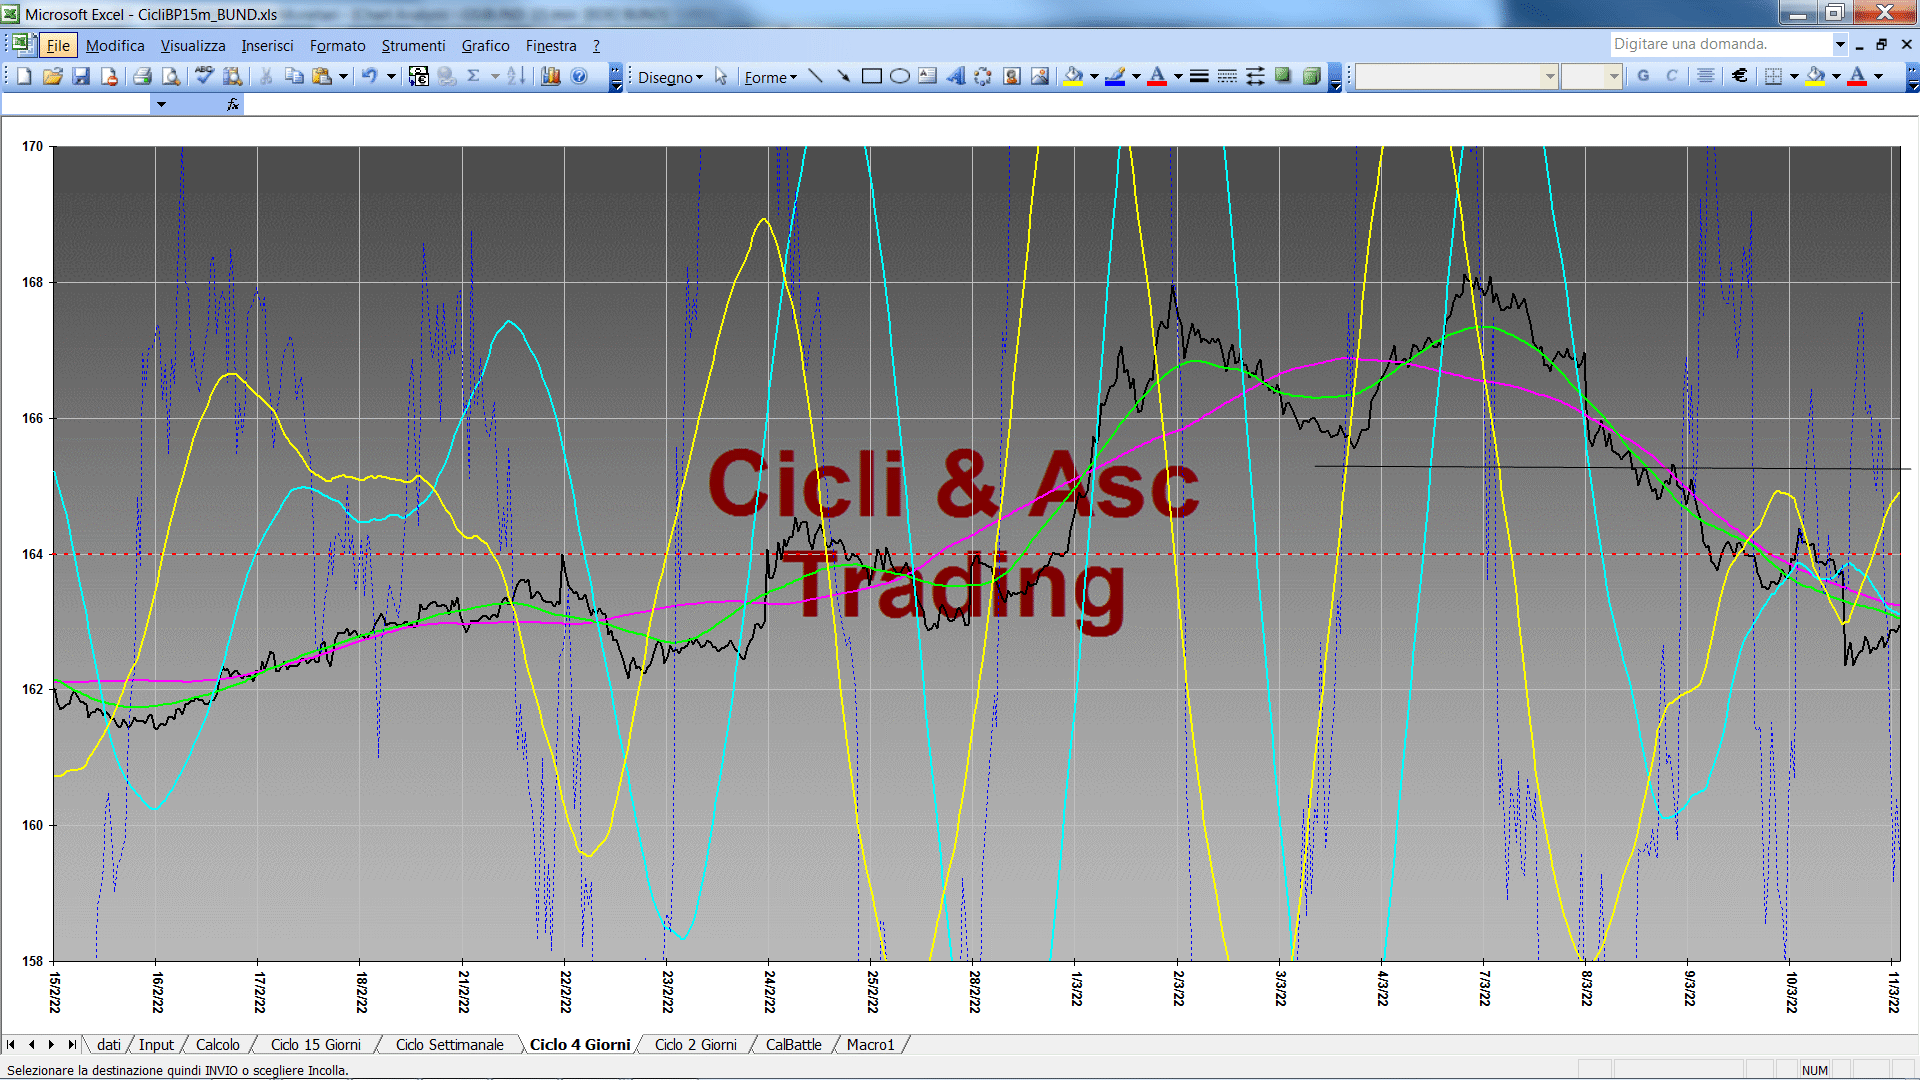Open the Grafico menu
The image size is (1920, 1080).
point(485,46)
